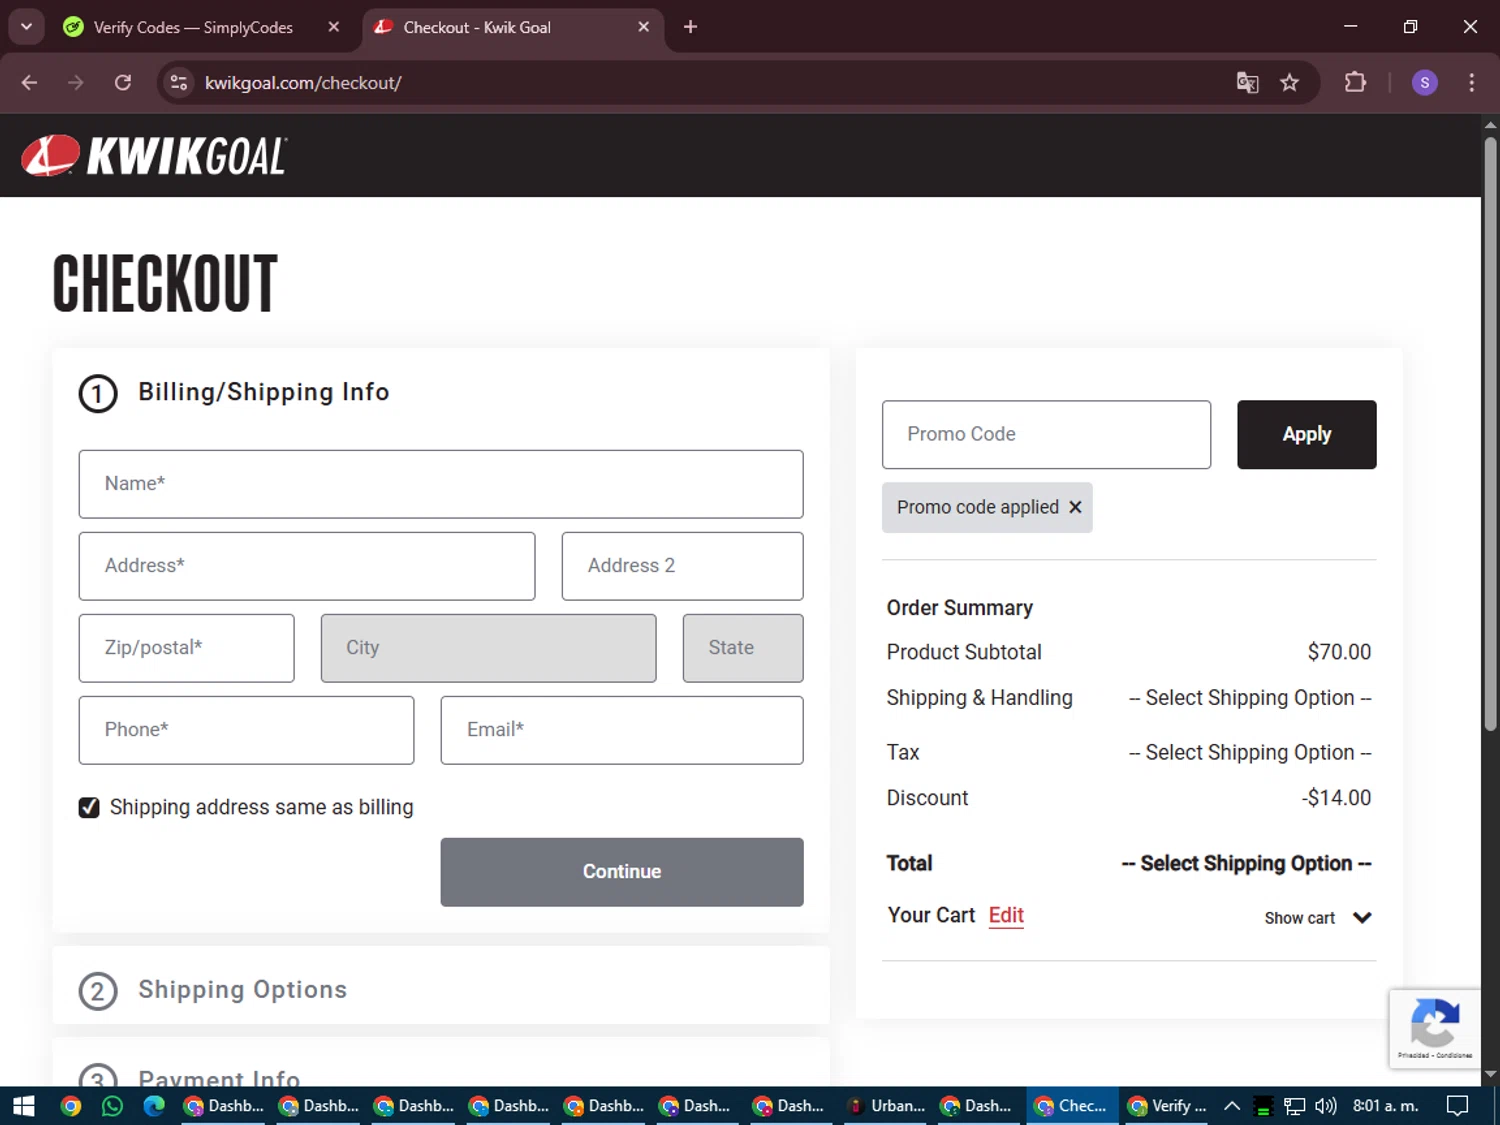Click the translate page icon

click(x=1247, y=83)
